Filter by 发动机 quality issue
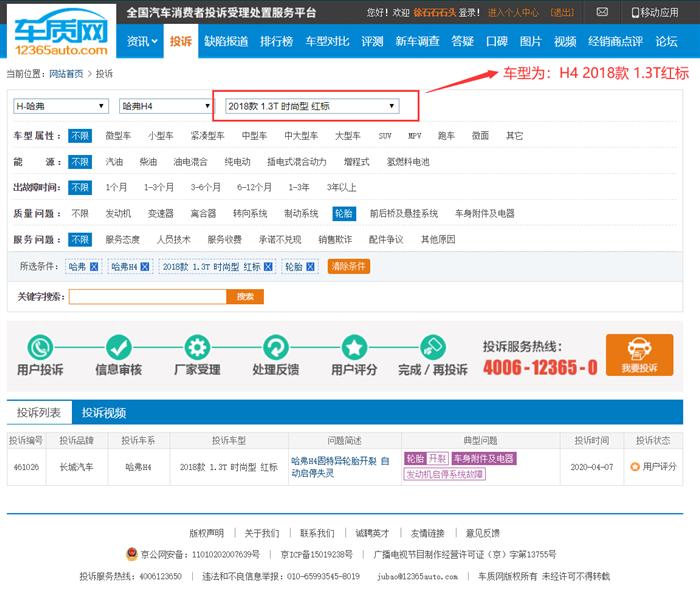This screenshot has width=700, height=590. click(118, 213)
